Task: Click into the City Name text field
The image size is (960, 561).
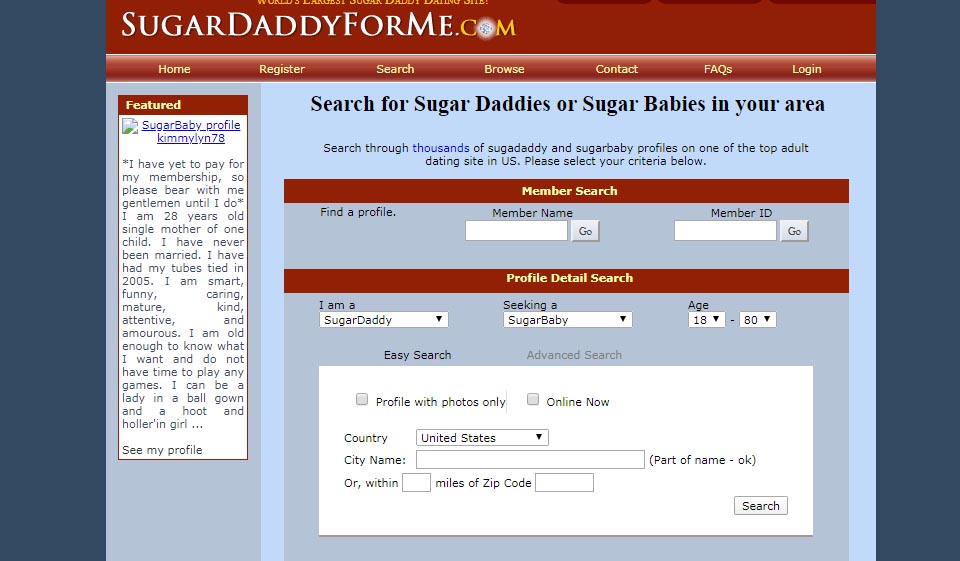Action: (530, 460)
